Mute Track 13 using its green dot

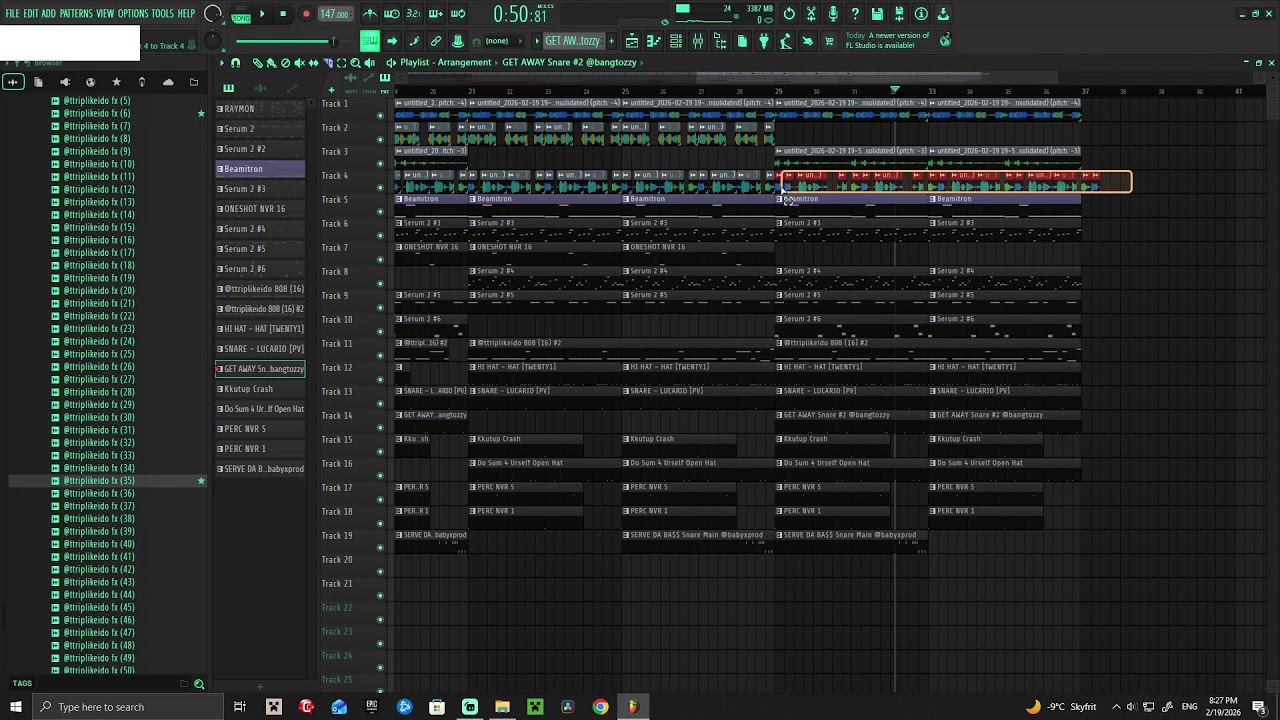tap(380, 403)
